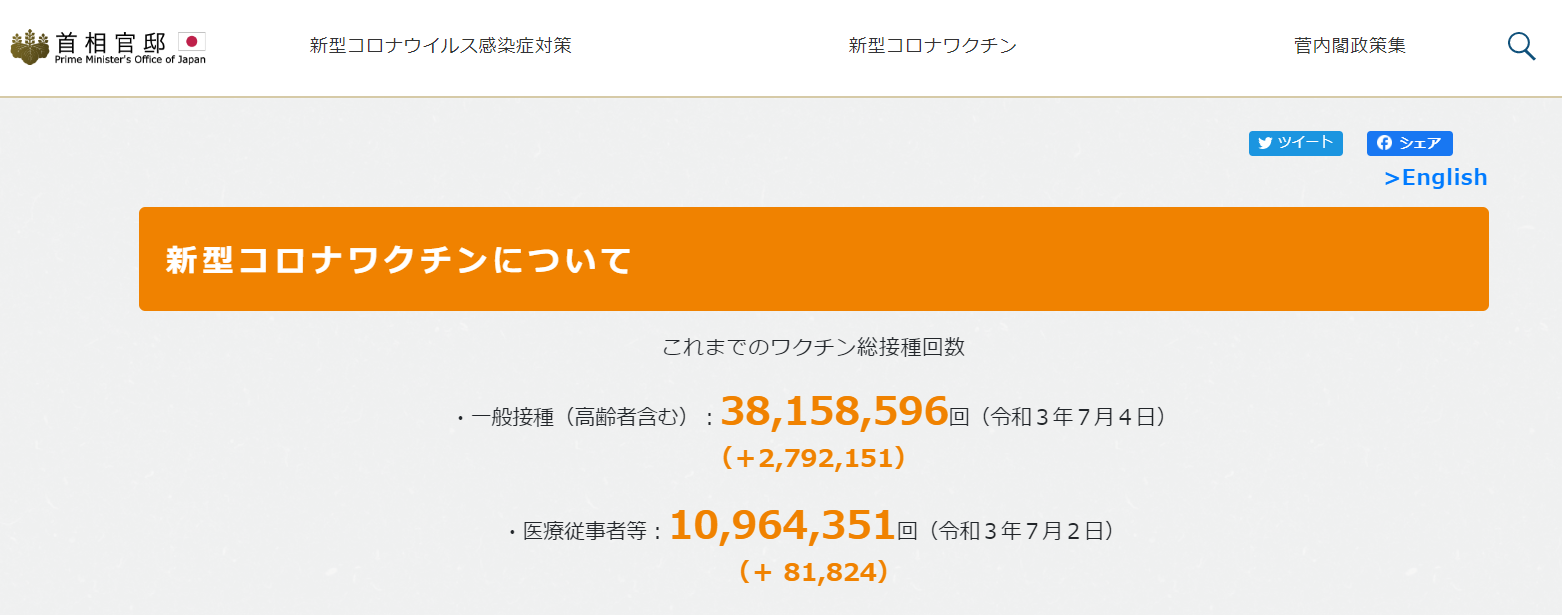Click the Facebook logo icon

[1384, 143]
